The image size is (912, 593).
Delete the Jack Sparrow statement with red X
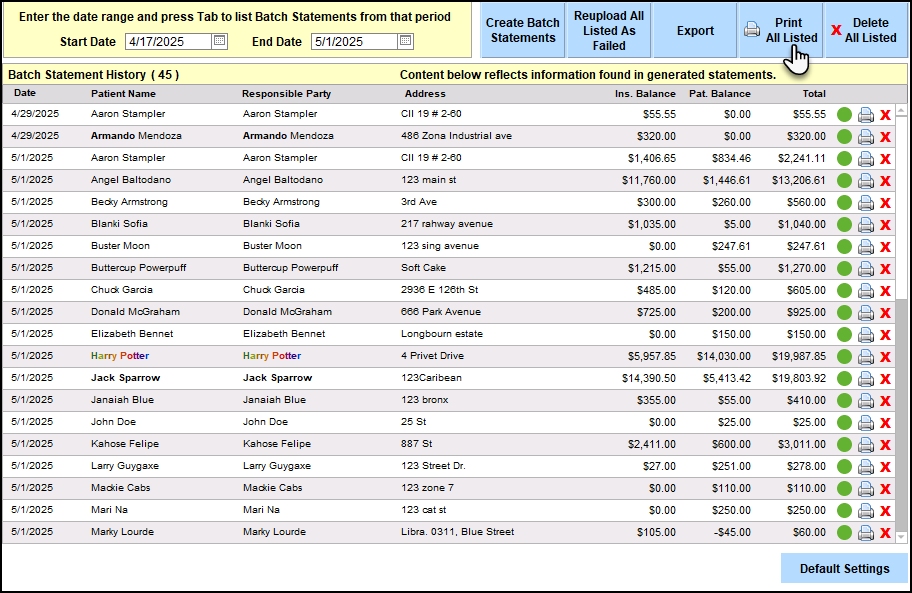(x=885, y=379)
